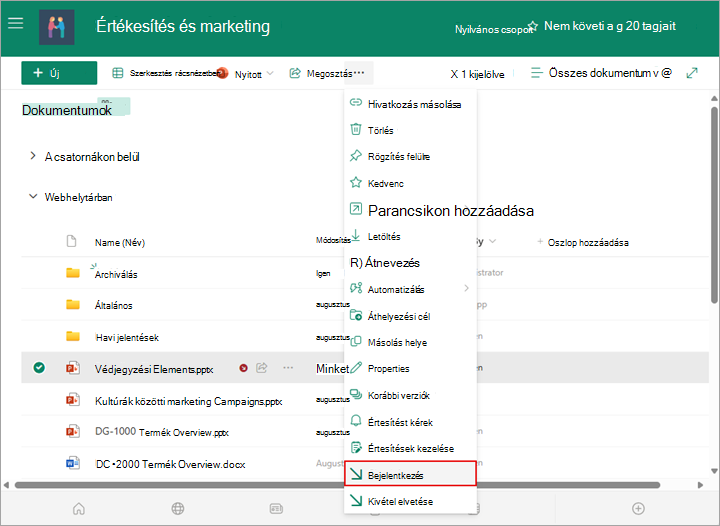This screenshot has height=526, width=720.
Task: Open the Havi jelentések folder
Action: (127, 338)
